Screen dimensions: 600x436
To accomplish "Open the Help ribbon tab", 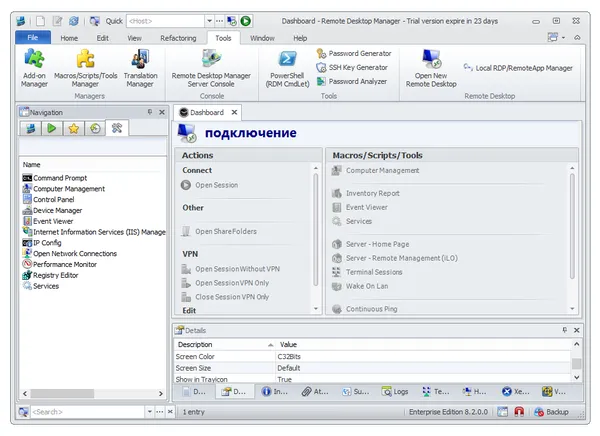I will tap(300, 38).
